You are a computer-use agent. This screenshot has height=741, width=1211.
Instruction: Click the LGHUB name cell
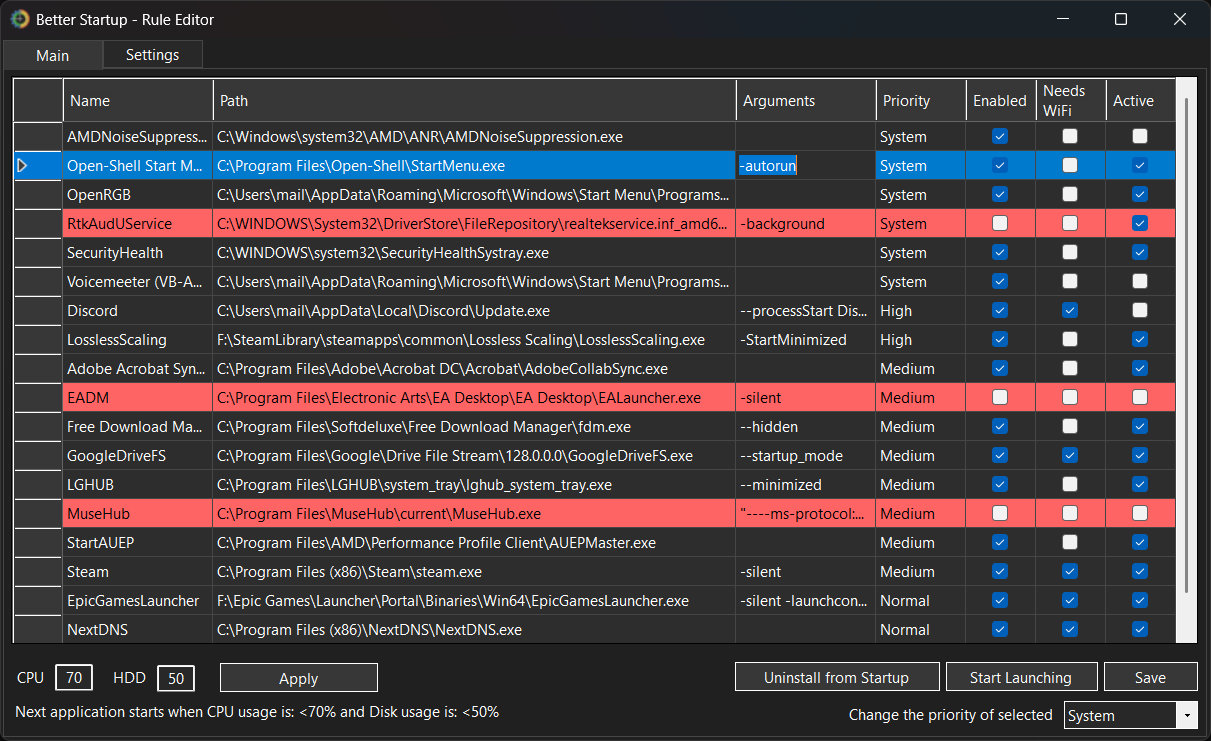click(x=138, y=485)
